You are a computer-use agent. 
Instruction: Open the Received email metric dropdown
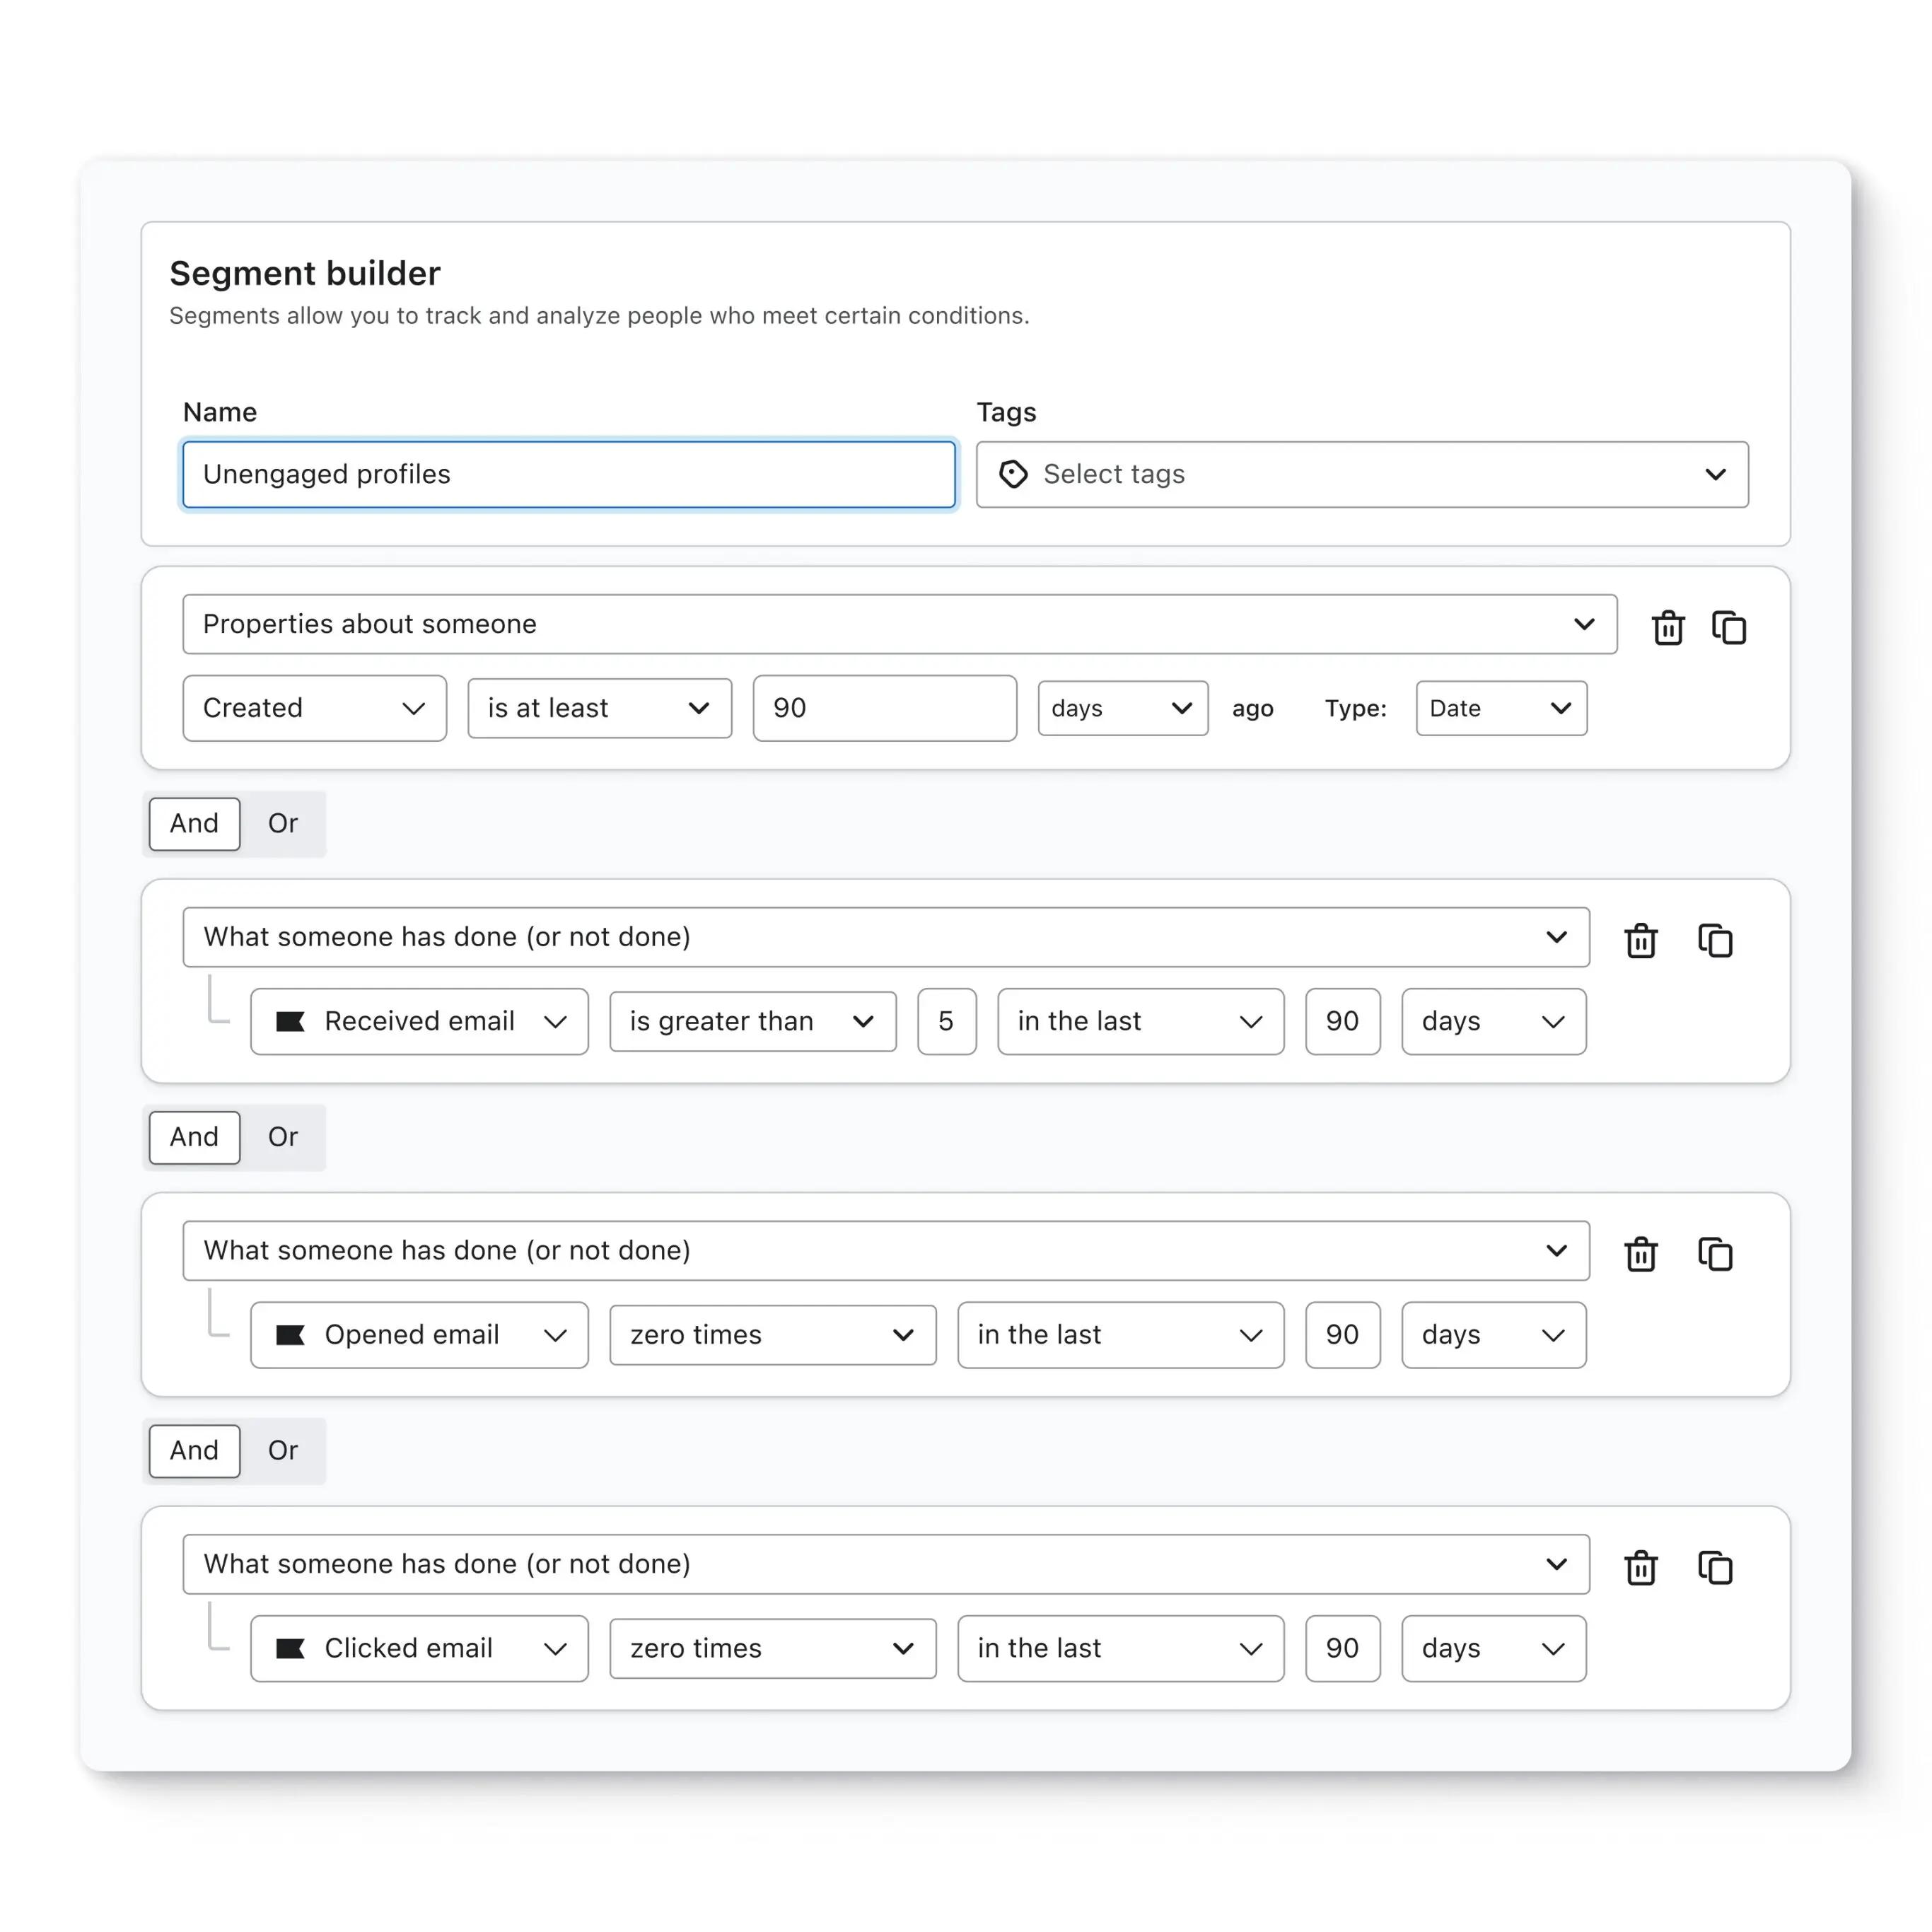419,1021
